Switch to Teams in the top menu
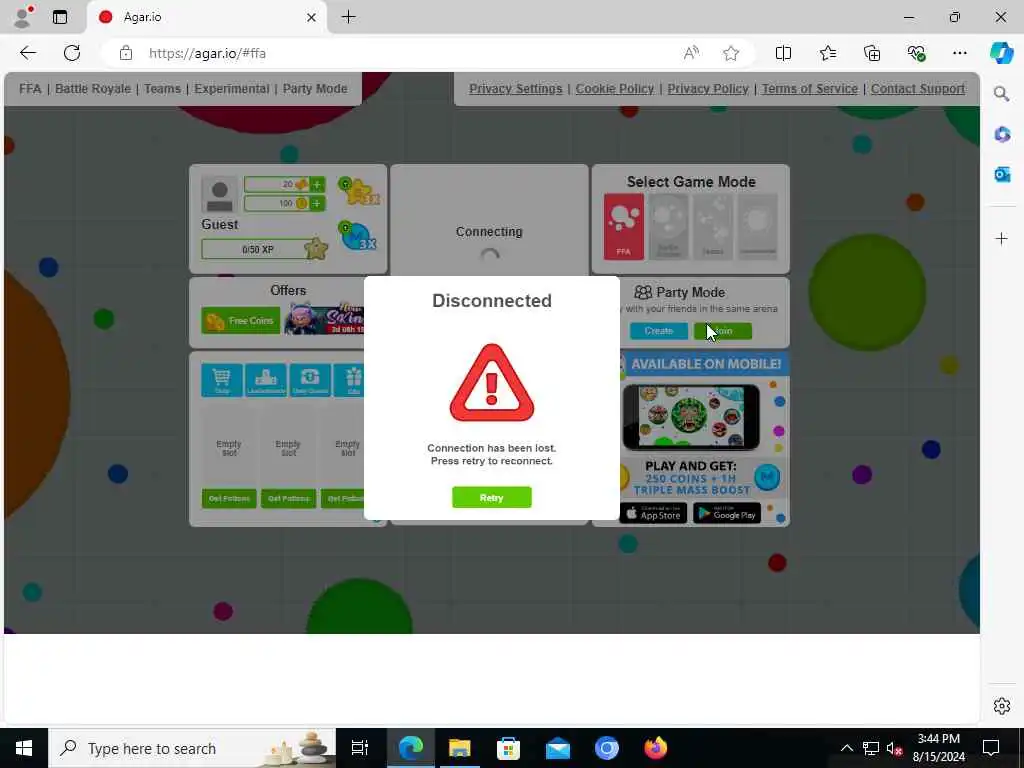The image size is (1024, 768). point(162,89)
